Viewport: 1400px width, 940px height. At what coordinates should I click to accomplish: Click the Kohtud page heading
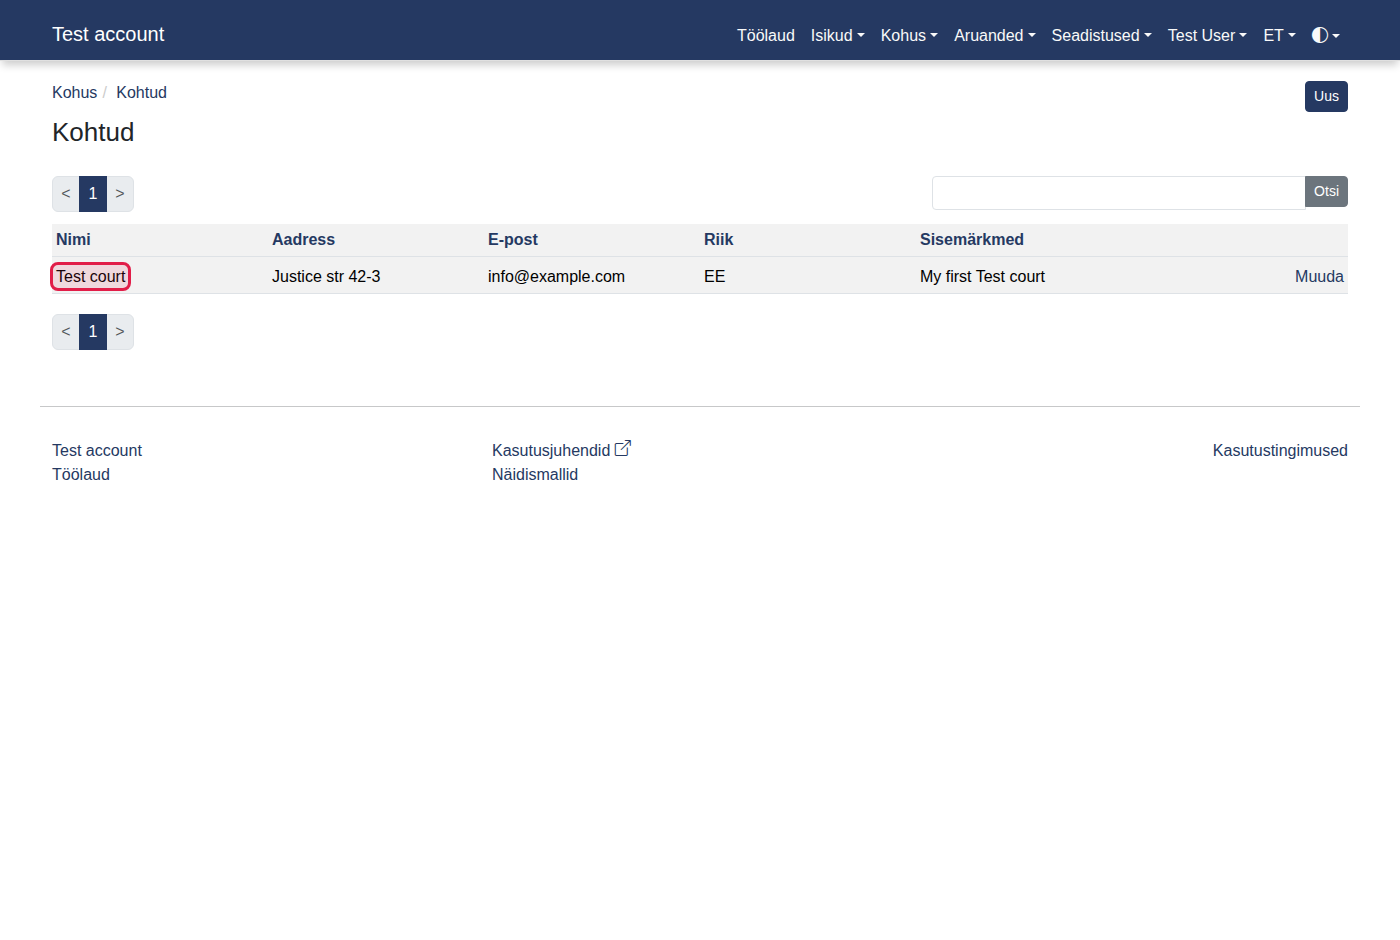click(x=93, y=132)
